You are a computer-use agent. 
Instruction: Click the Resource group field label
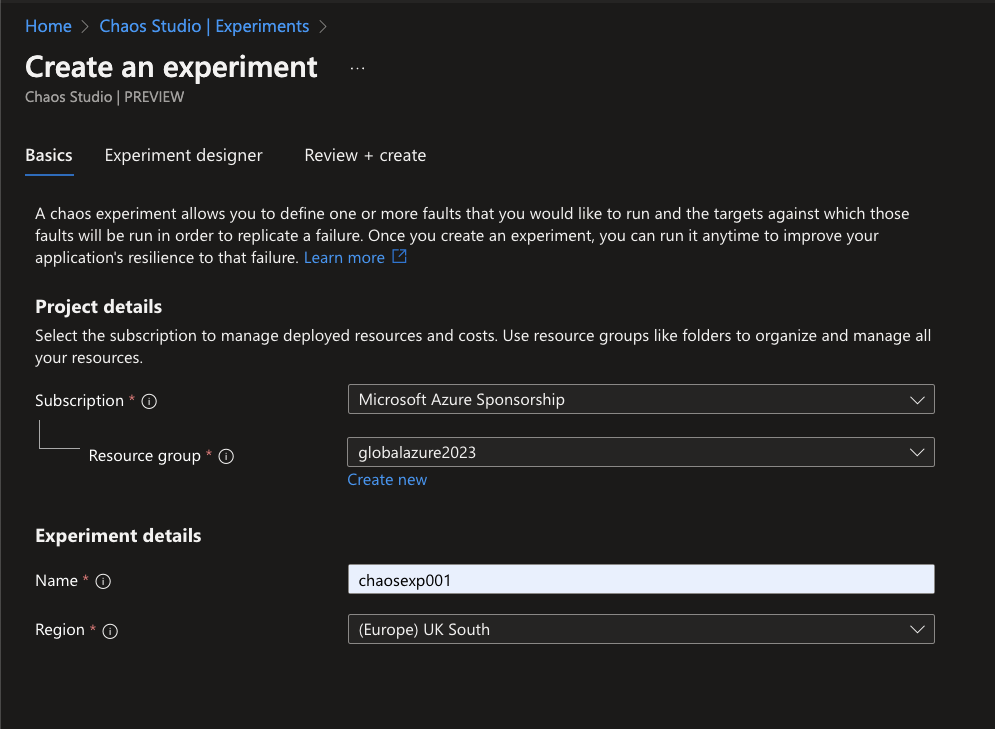coord(145,456)
